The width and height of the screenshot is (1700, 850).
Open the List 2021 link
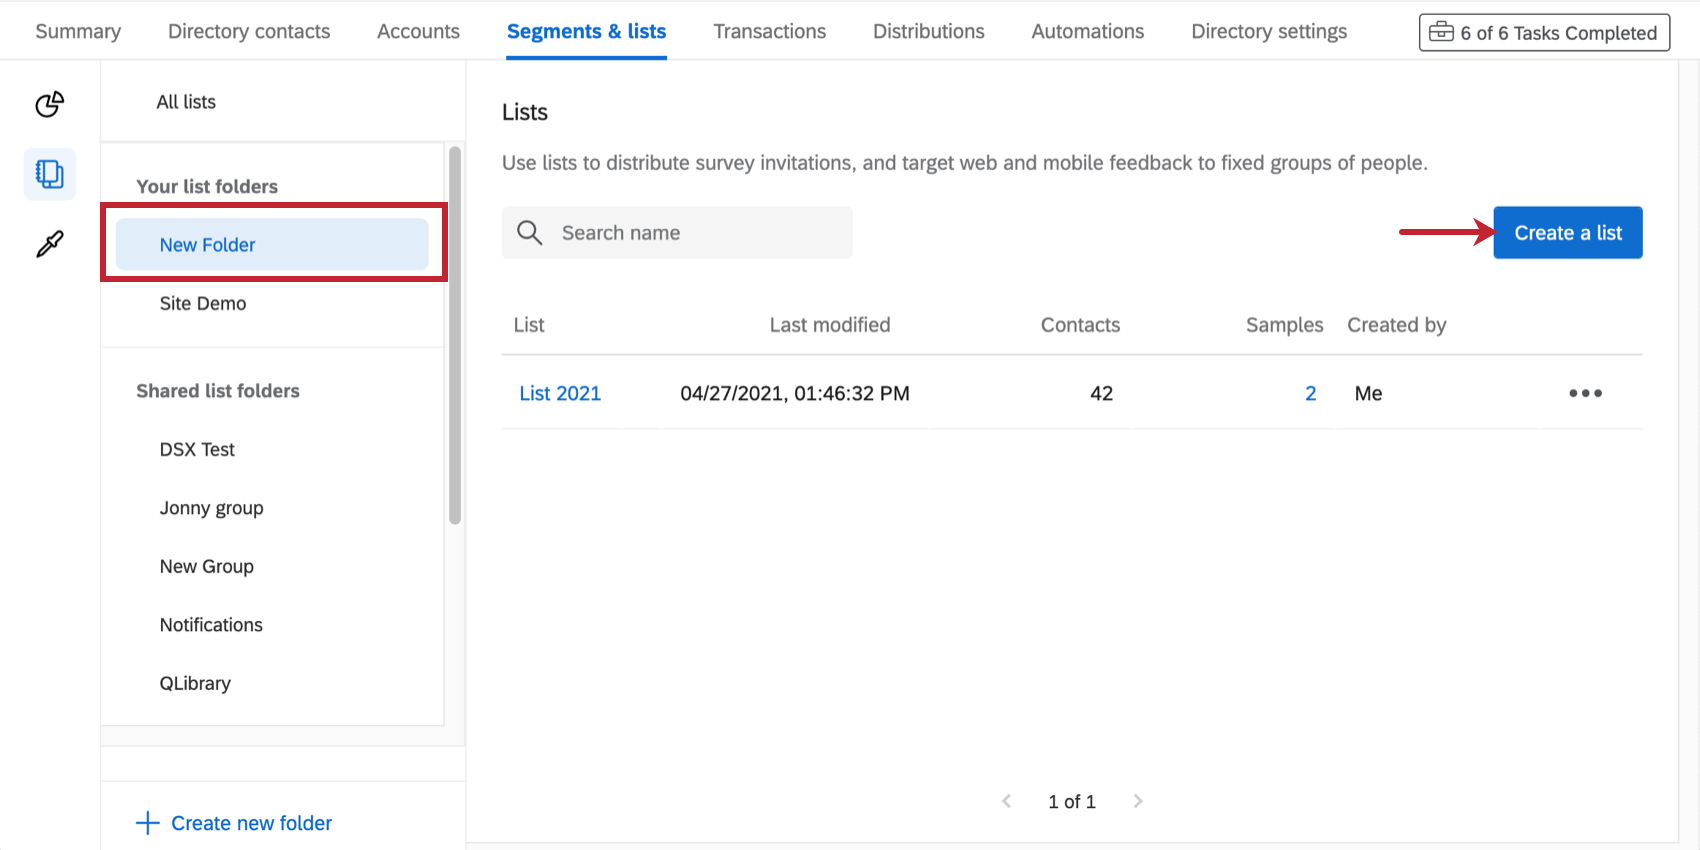coord(560,393)
